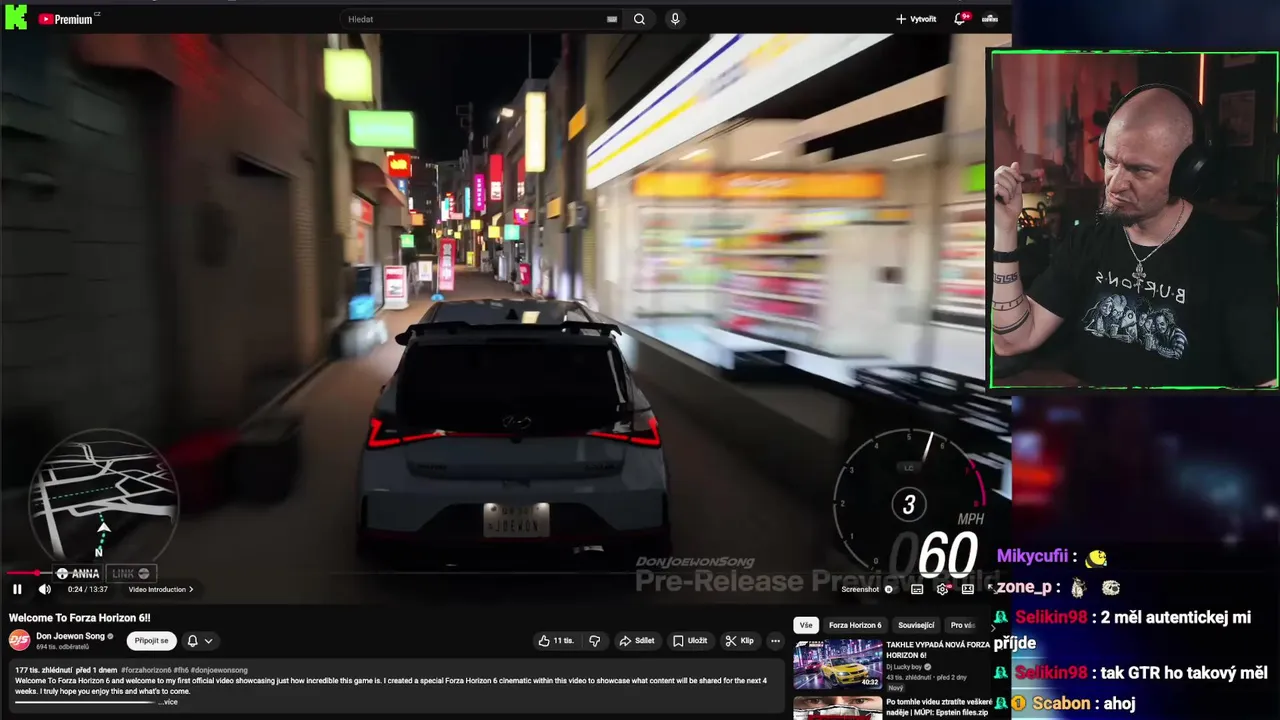This screenshot has width=1280, height=720.
Task: Click the #donjoewonsong hashtag
Action: [218, 669]
